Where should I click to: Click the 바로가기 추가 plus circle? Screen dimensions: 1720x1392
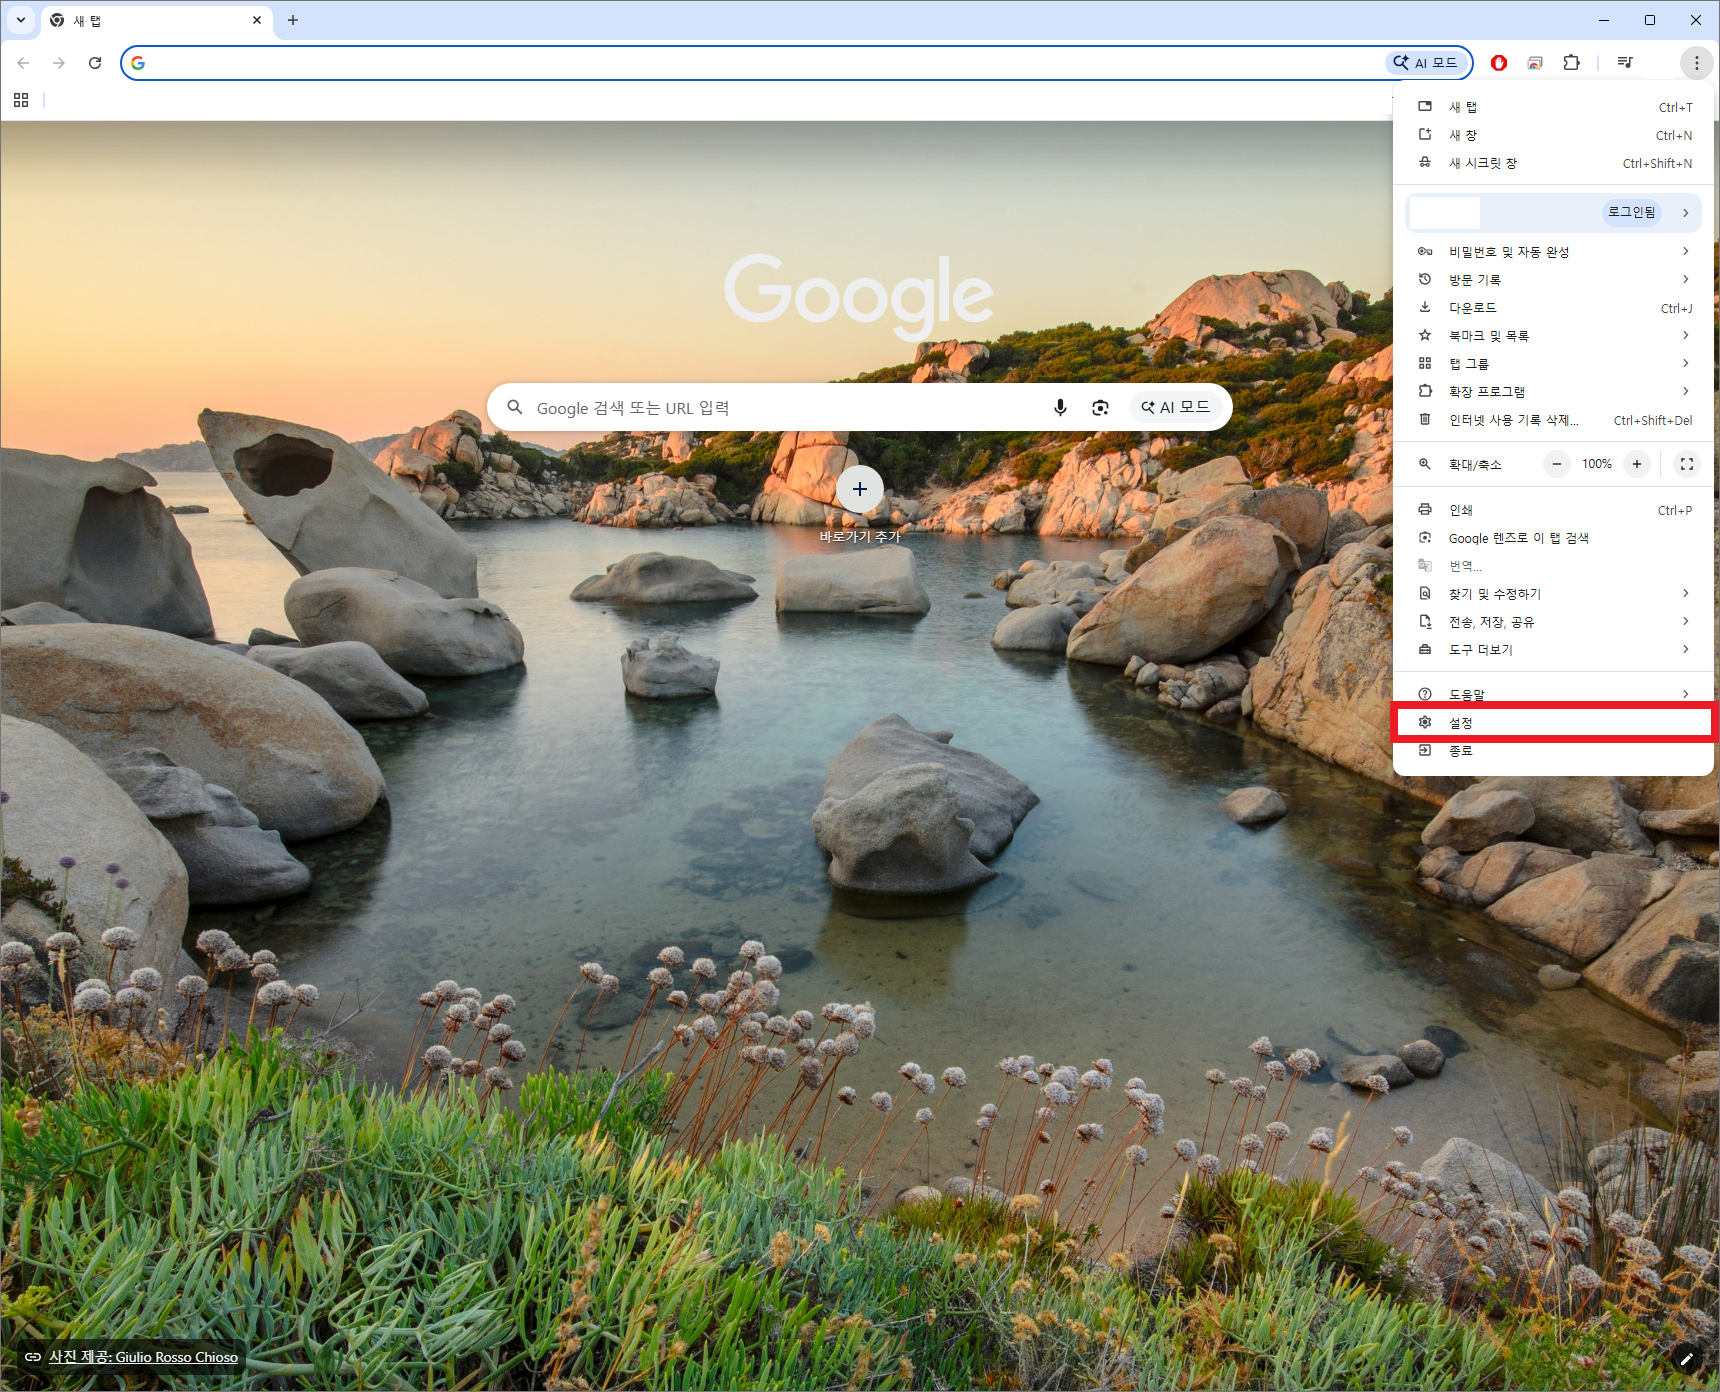860,489
